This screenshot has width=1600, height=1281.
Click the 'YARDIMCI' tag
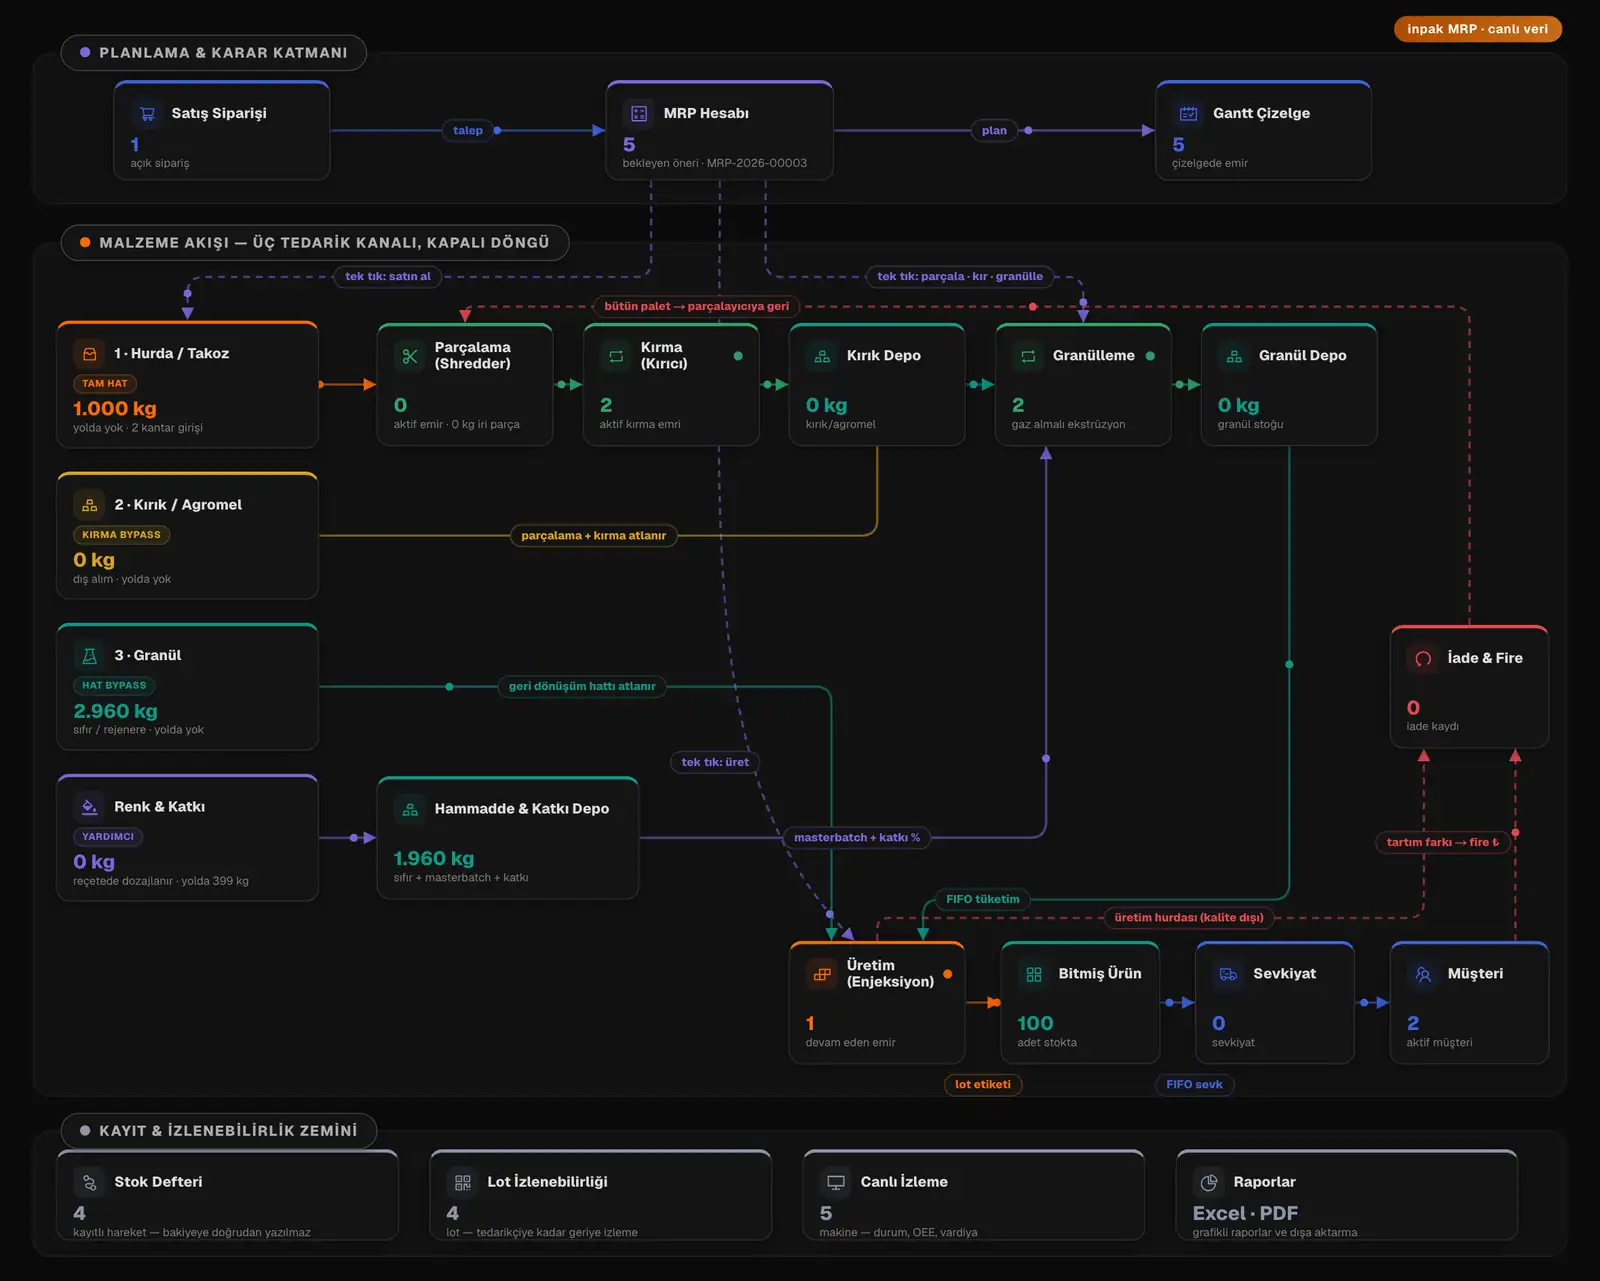[x=108, y=837]
